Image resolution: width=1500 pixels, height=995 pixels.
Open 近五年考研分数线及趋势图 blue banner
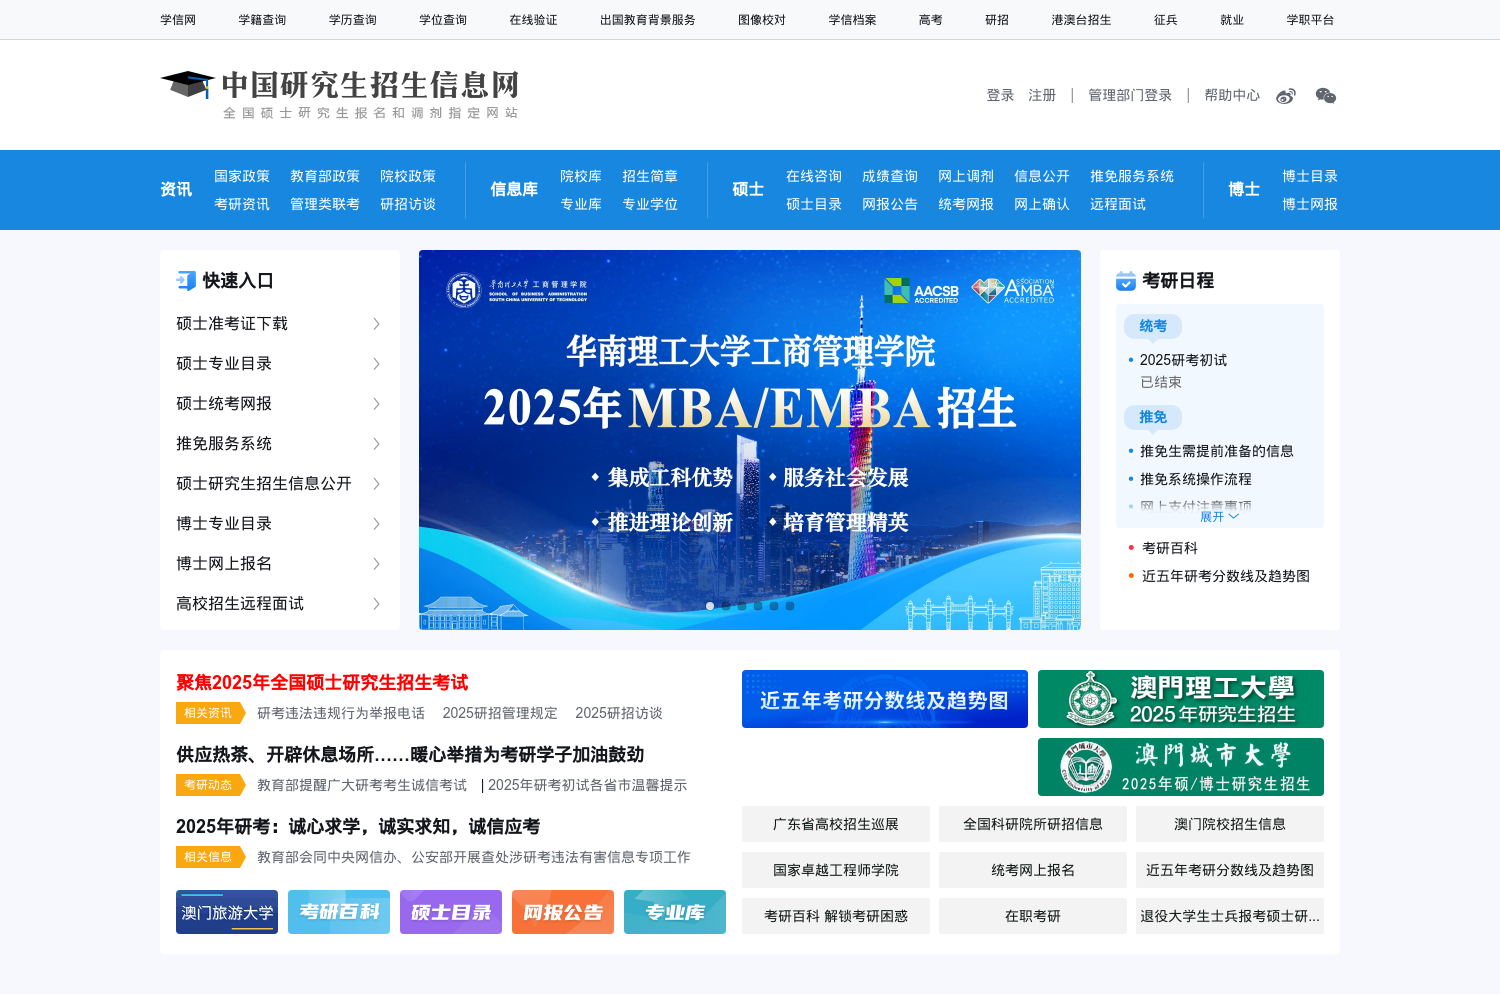tap(885, 699)
